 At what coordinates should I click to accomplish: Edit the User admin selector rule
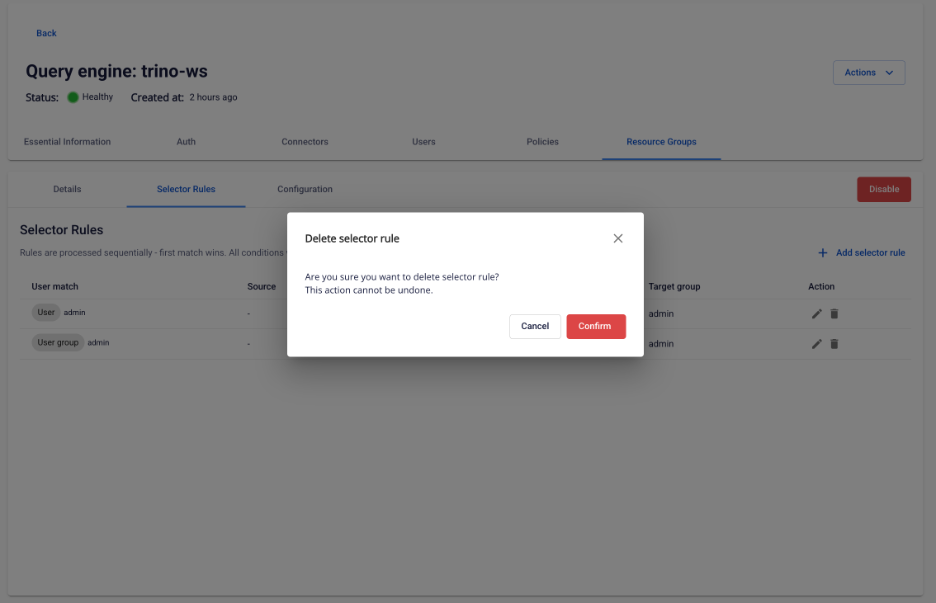(x=817, y=313)
